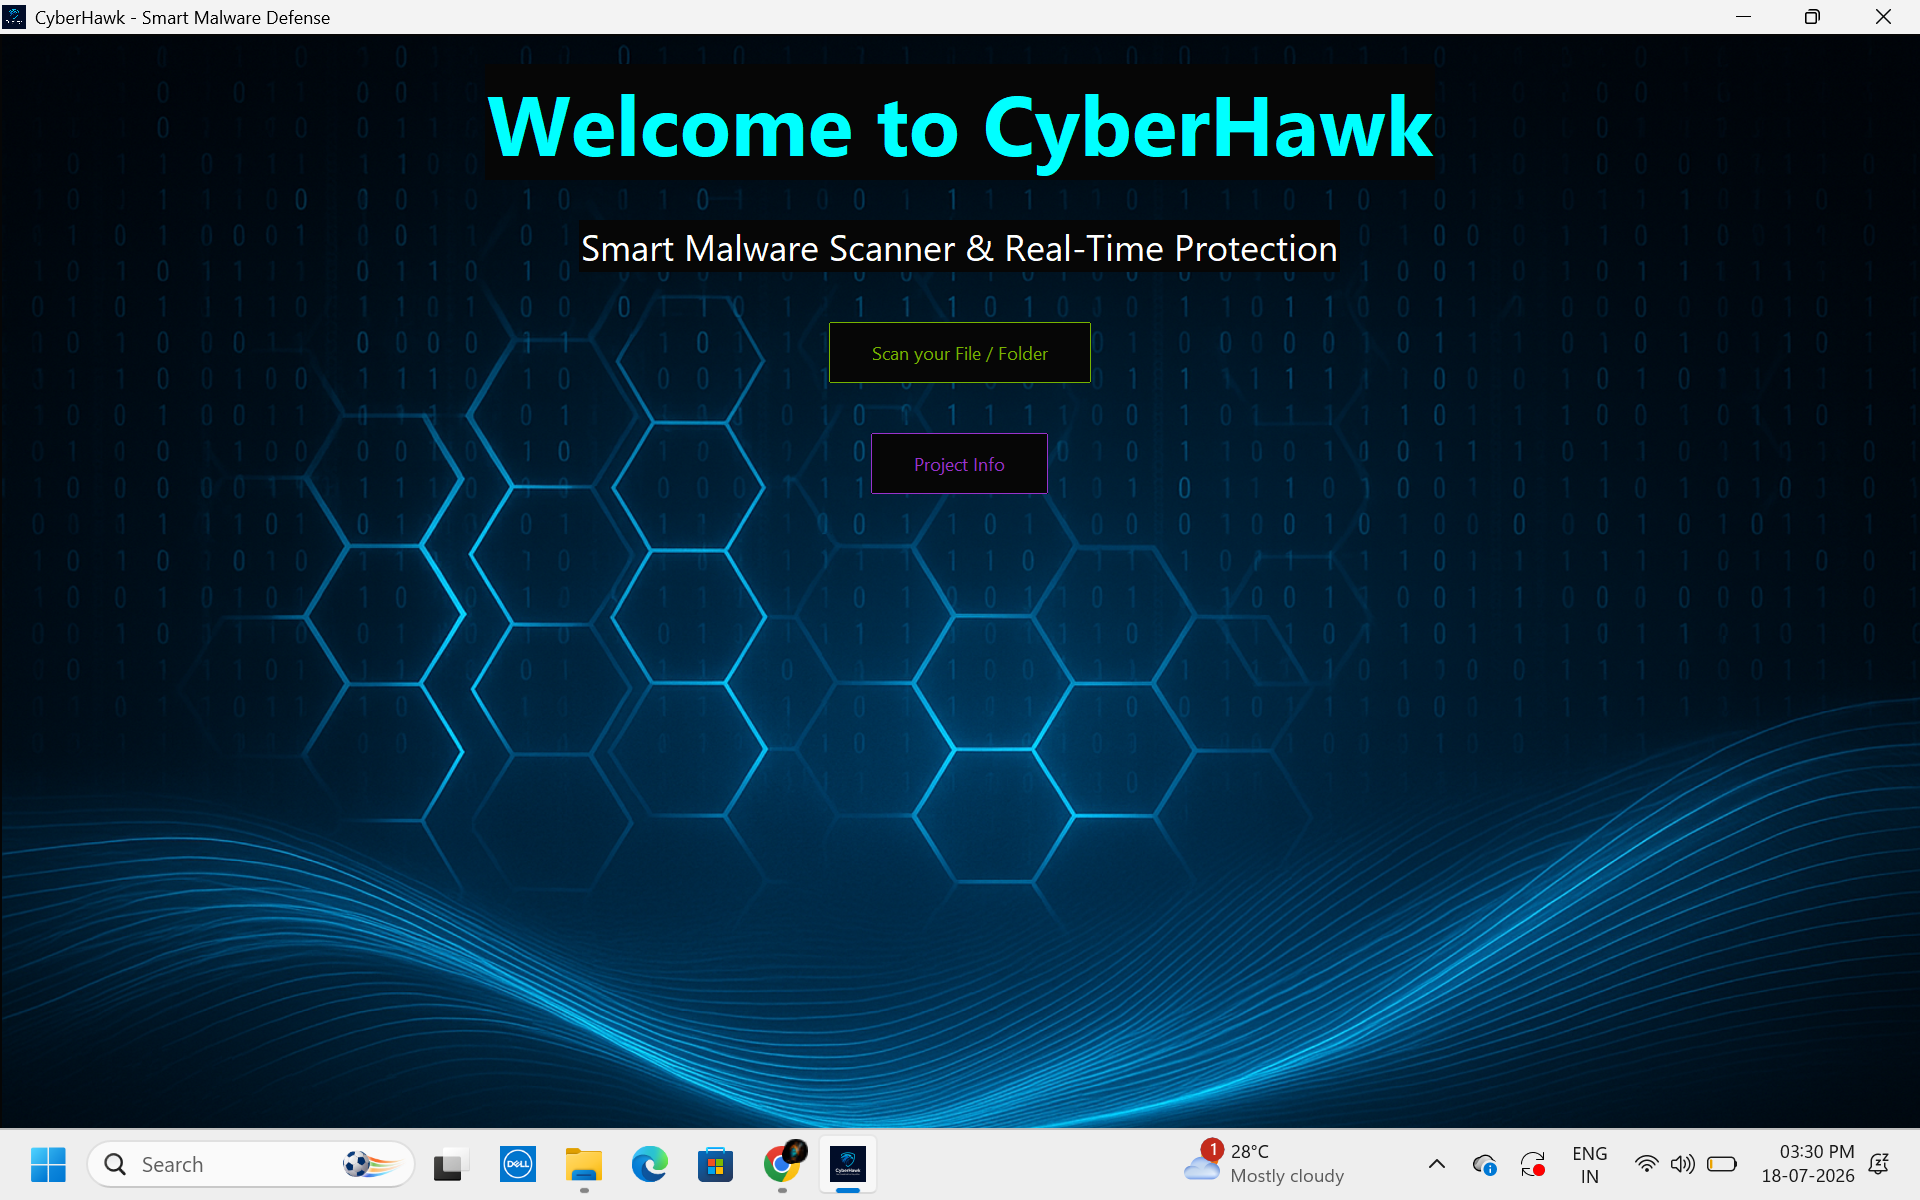Open the weather widget showing 28°C
The image size is (1920, 1200).
click(1265, 1164)
